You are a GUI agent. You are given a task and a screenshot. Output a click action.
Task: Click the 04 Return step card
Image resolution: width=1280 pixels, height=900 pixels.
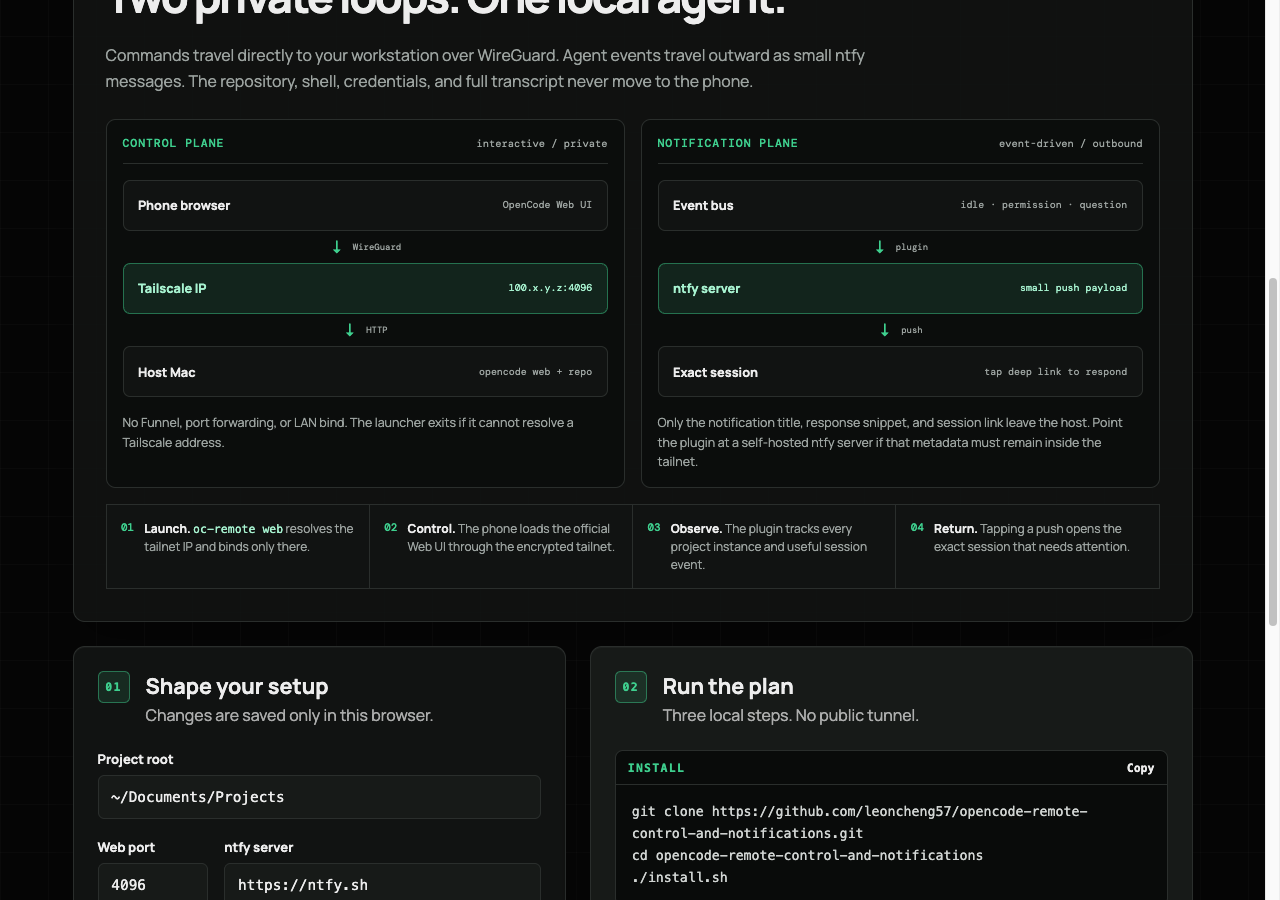[1027, 546]
